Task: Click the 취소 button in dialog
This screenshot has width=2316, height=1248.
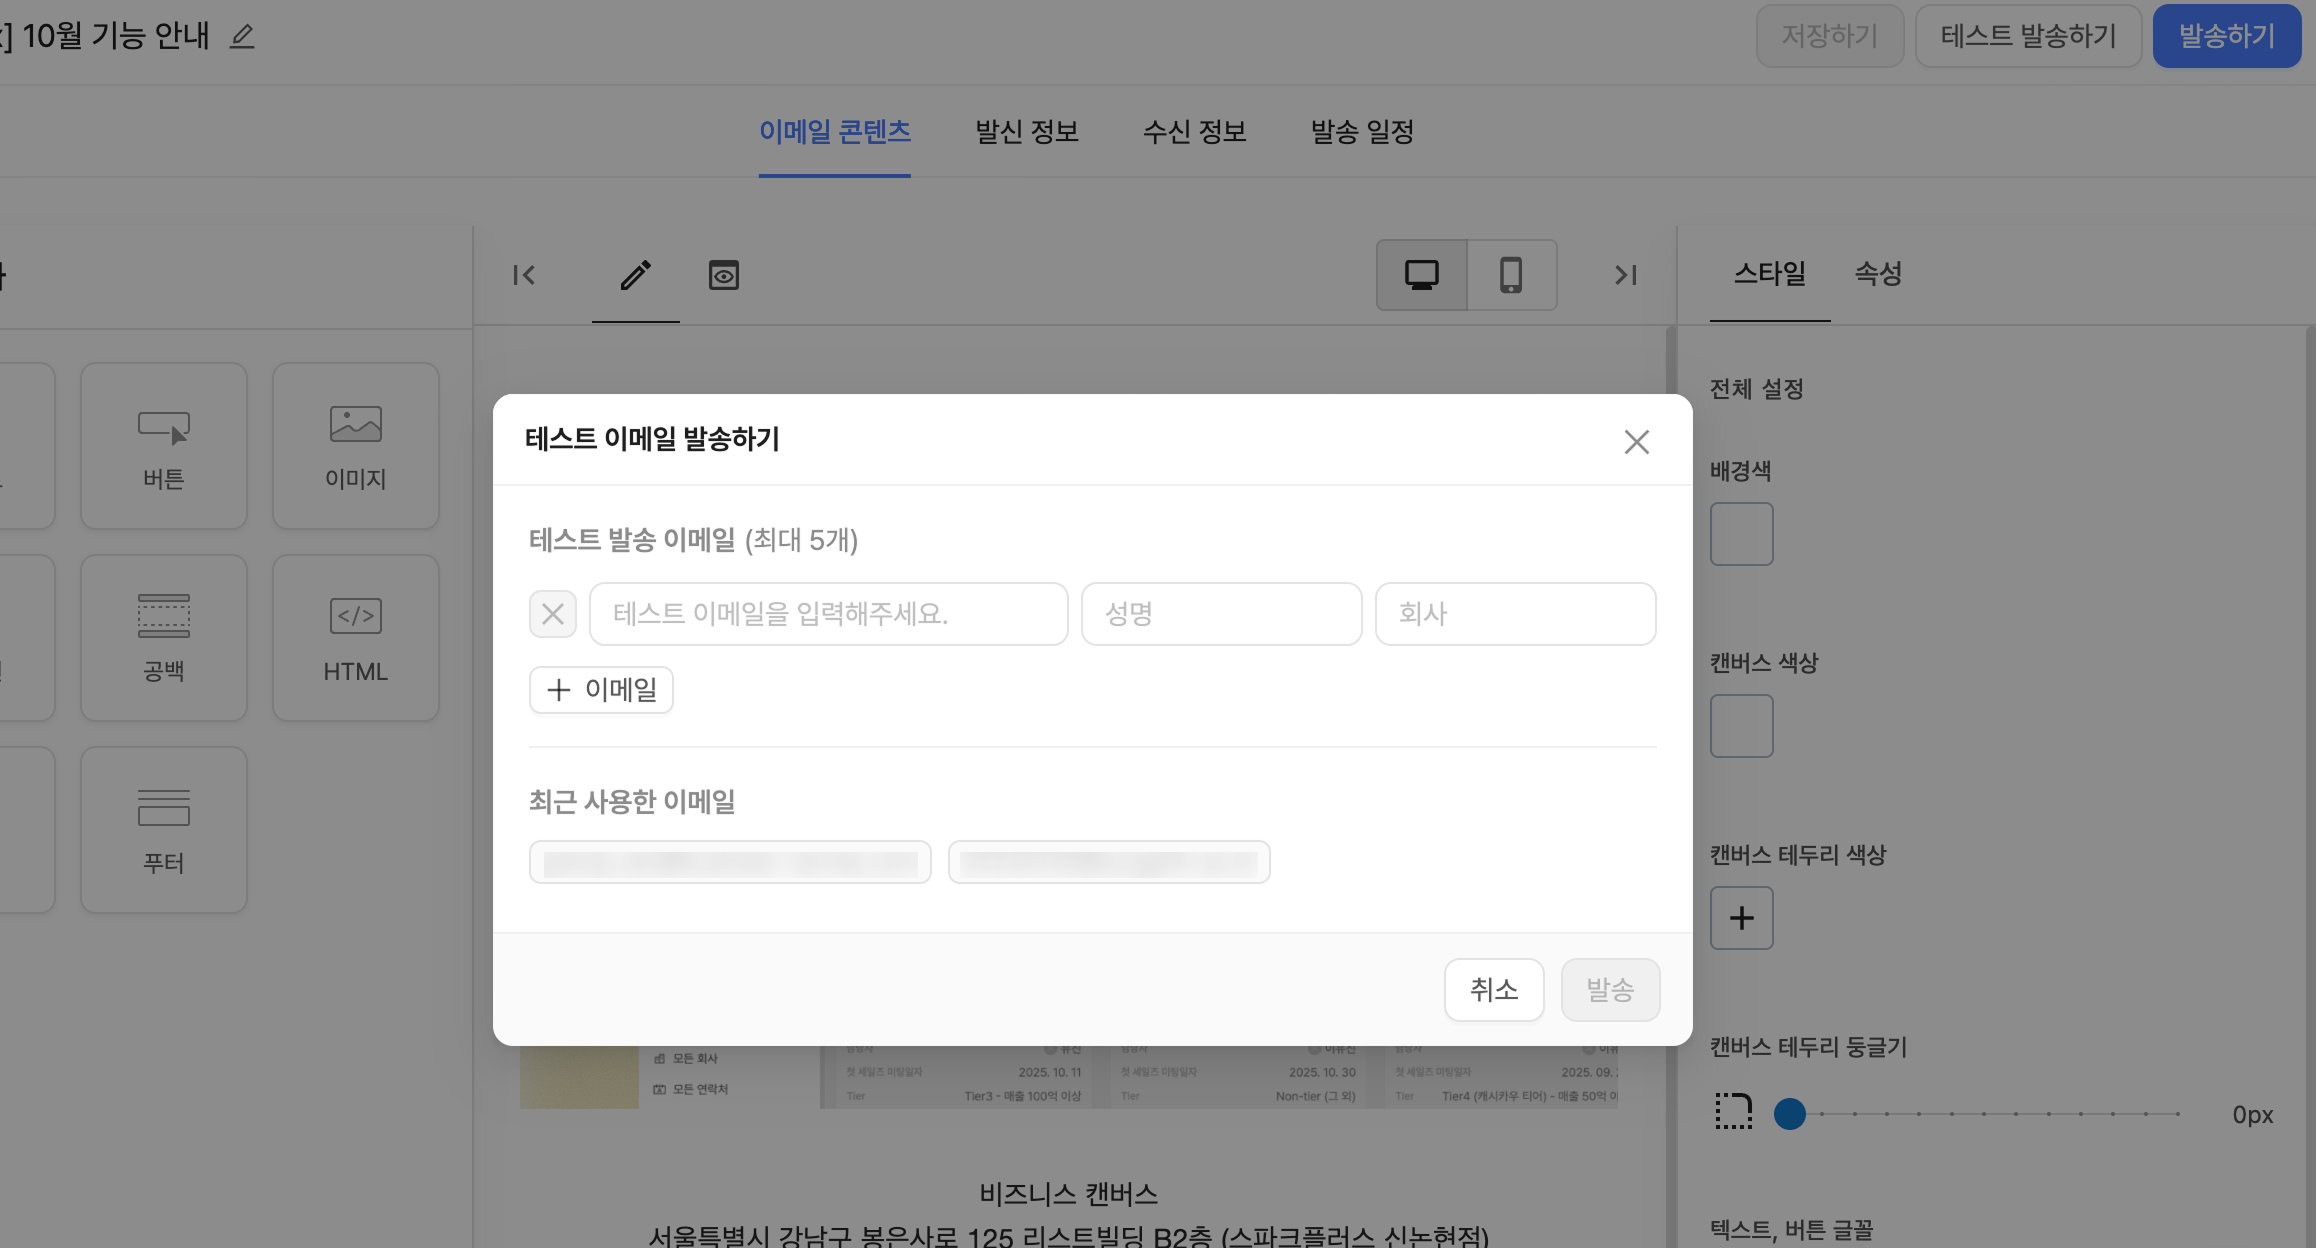Action: [1493, 990]
